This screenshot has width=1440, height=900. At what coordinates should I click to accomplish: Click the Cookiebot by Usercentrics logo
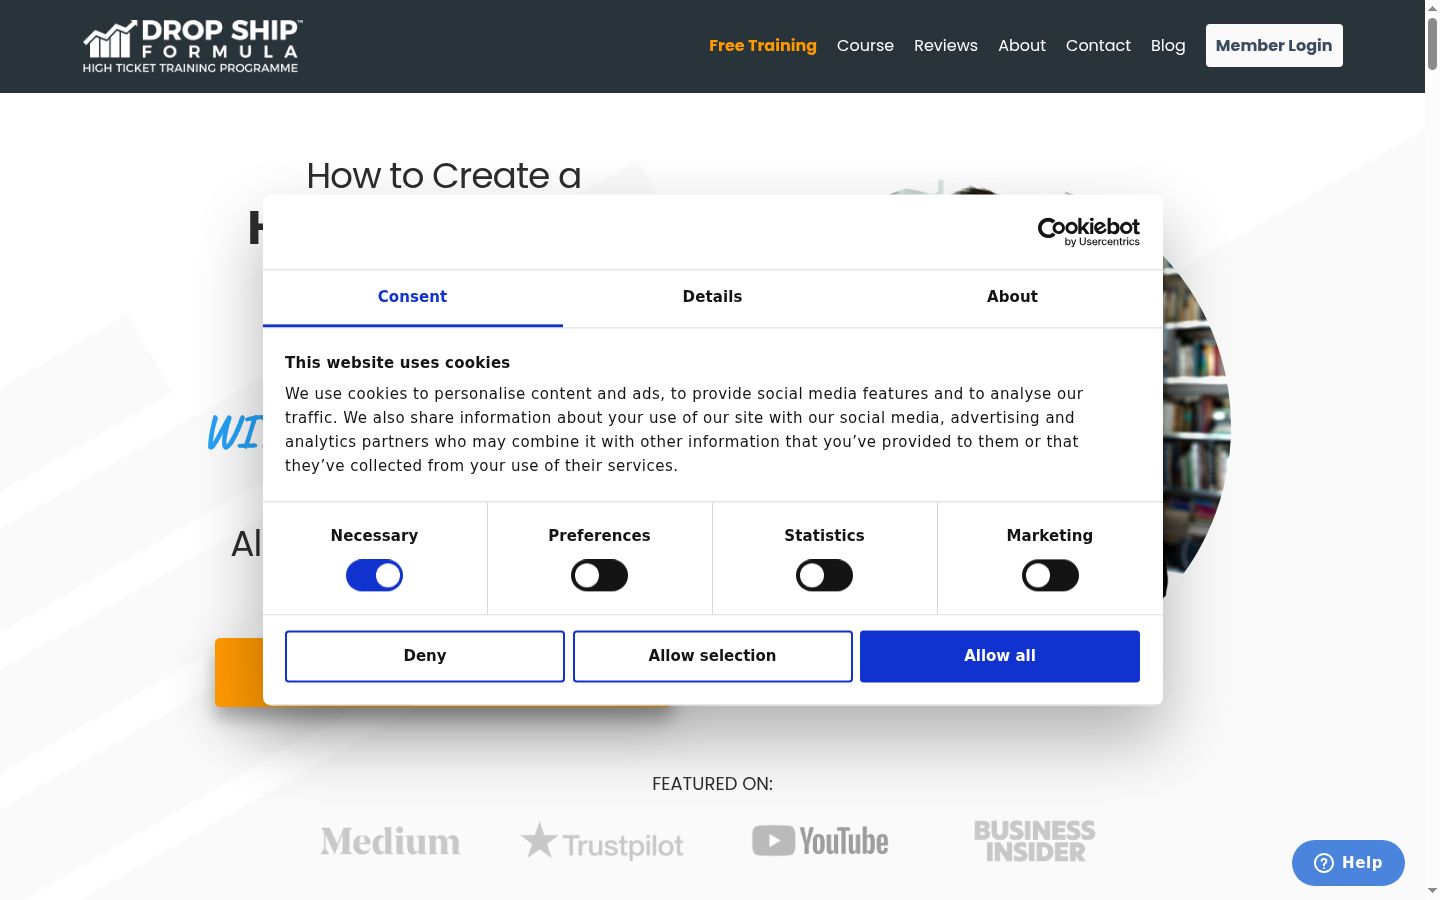(1088, 232)
